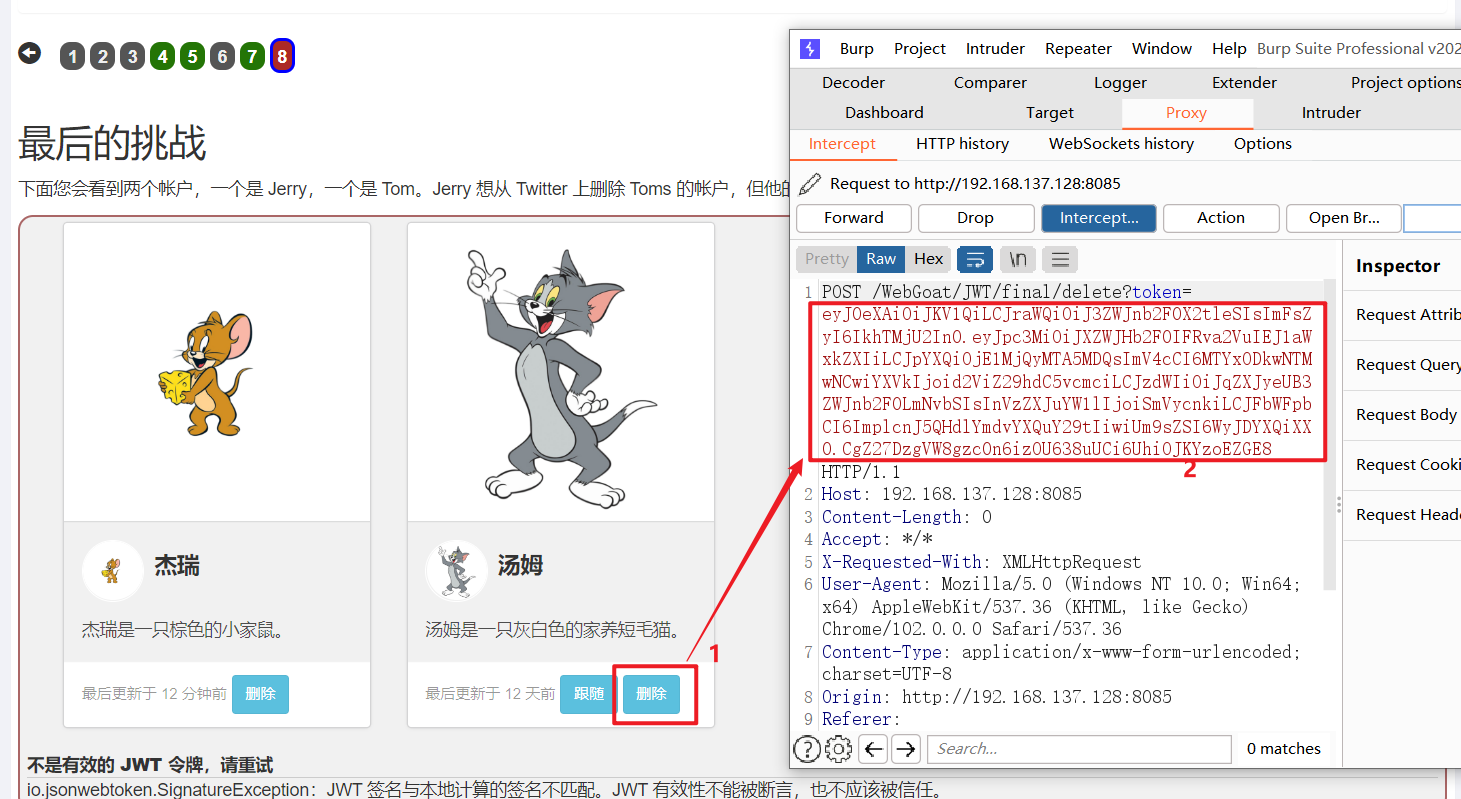Switch to the Decoder tab
The width and height of the screenshot is (1461, 799).
click(853, 83)
